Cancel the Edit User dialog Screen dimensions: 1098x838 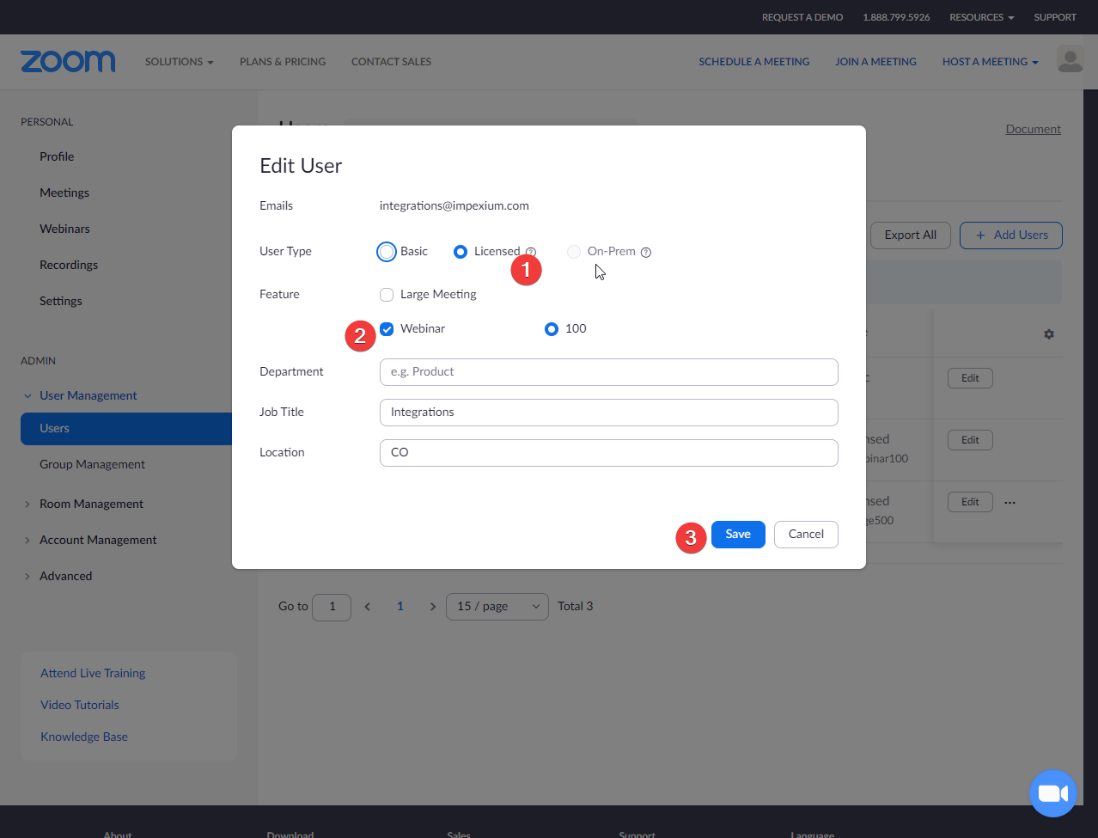806,534
